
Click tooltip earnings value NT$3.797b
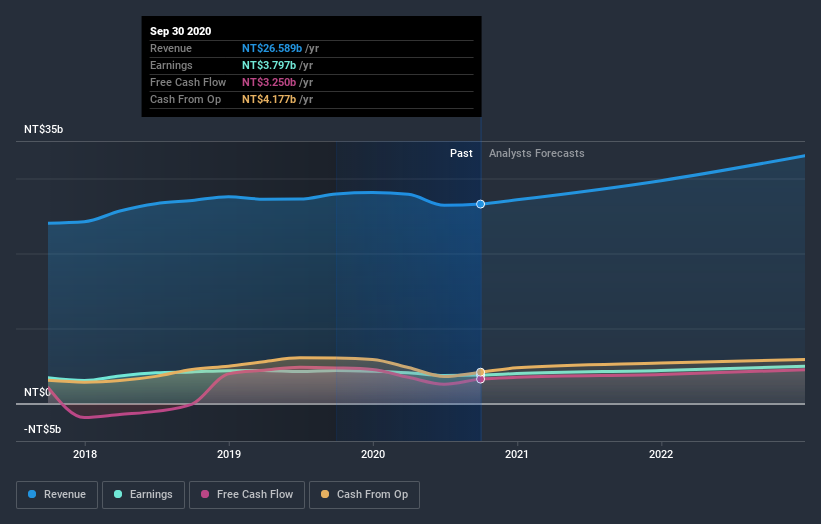[x=269, y=65]
